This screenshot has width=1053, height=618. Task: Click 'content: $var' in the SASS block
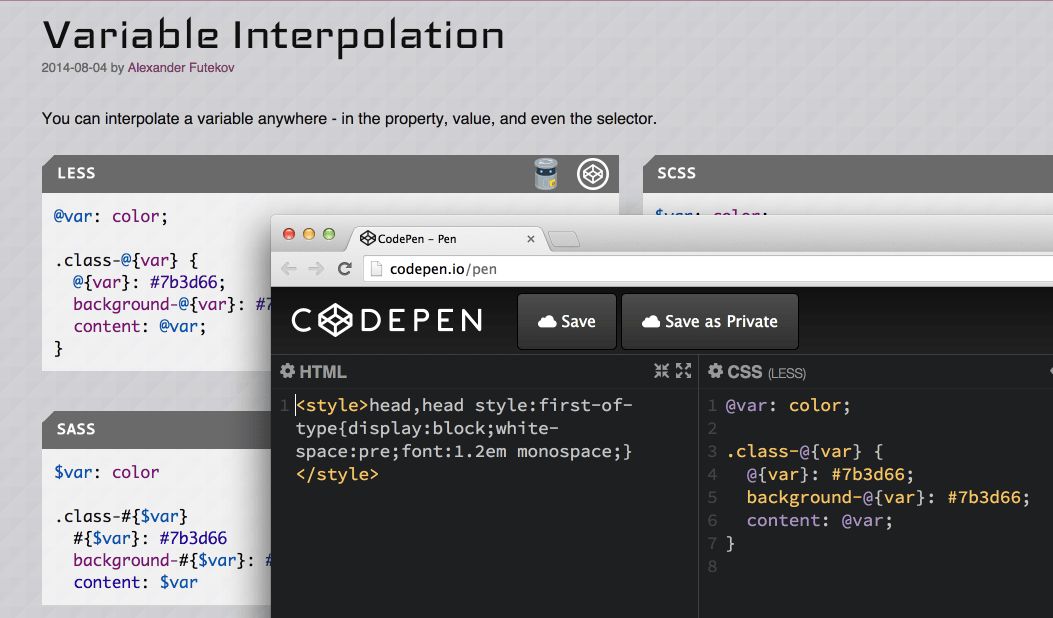click(x=136, y=582)
